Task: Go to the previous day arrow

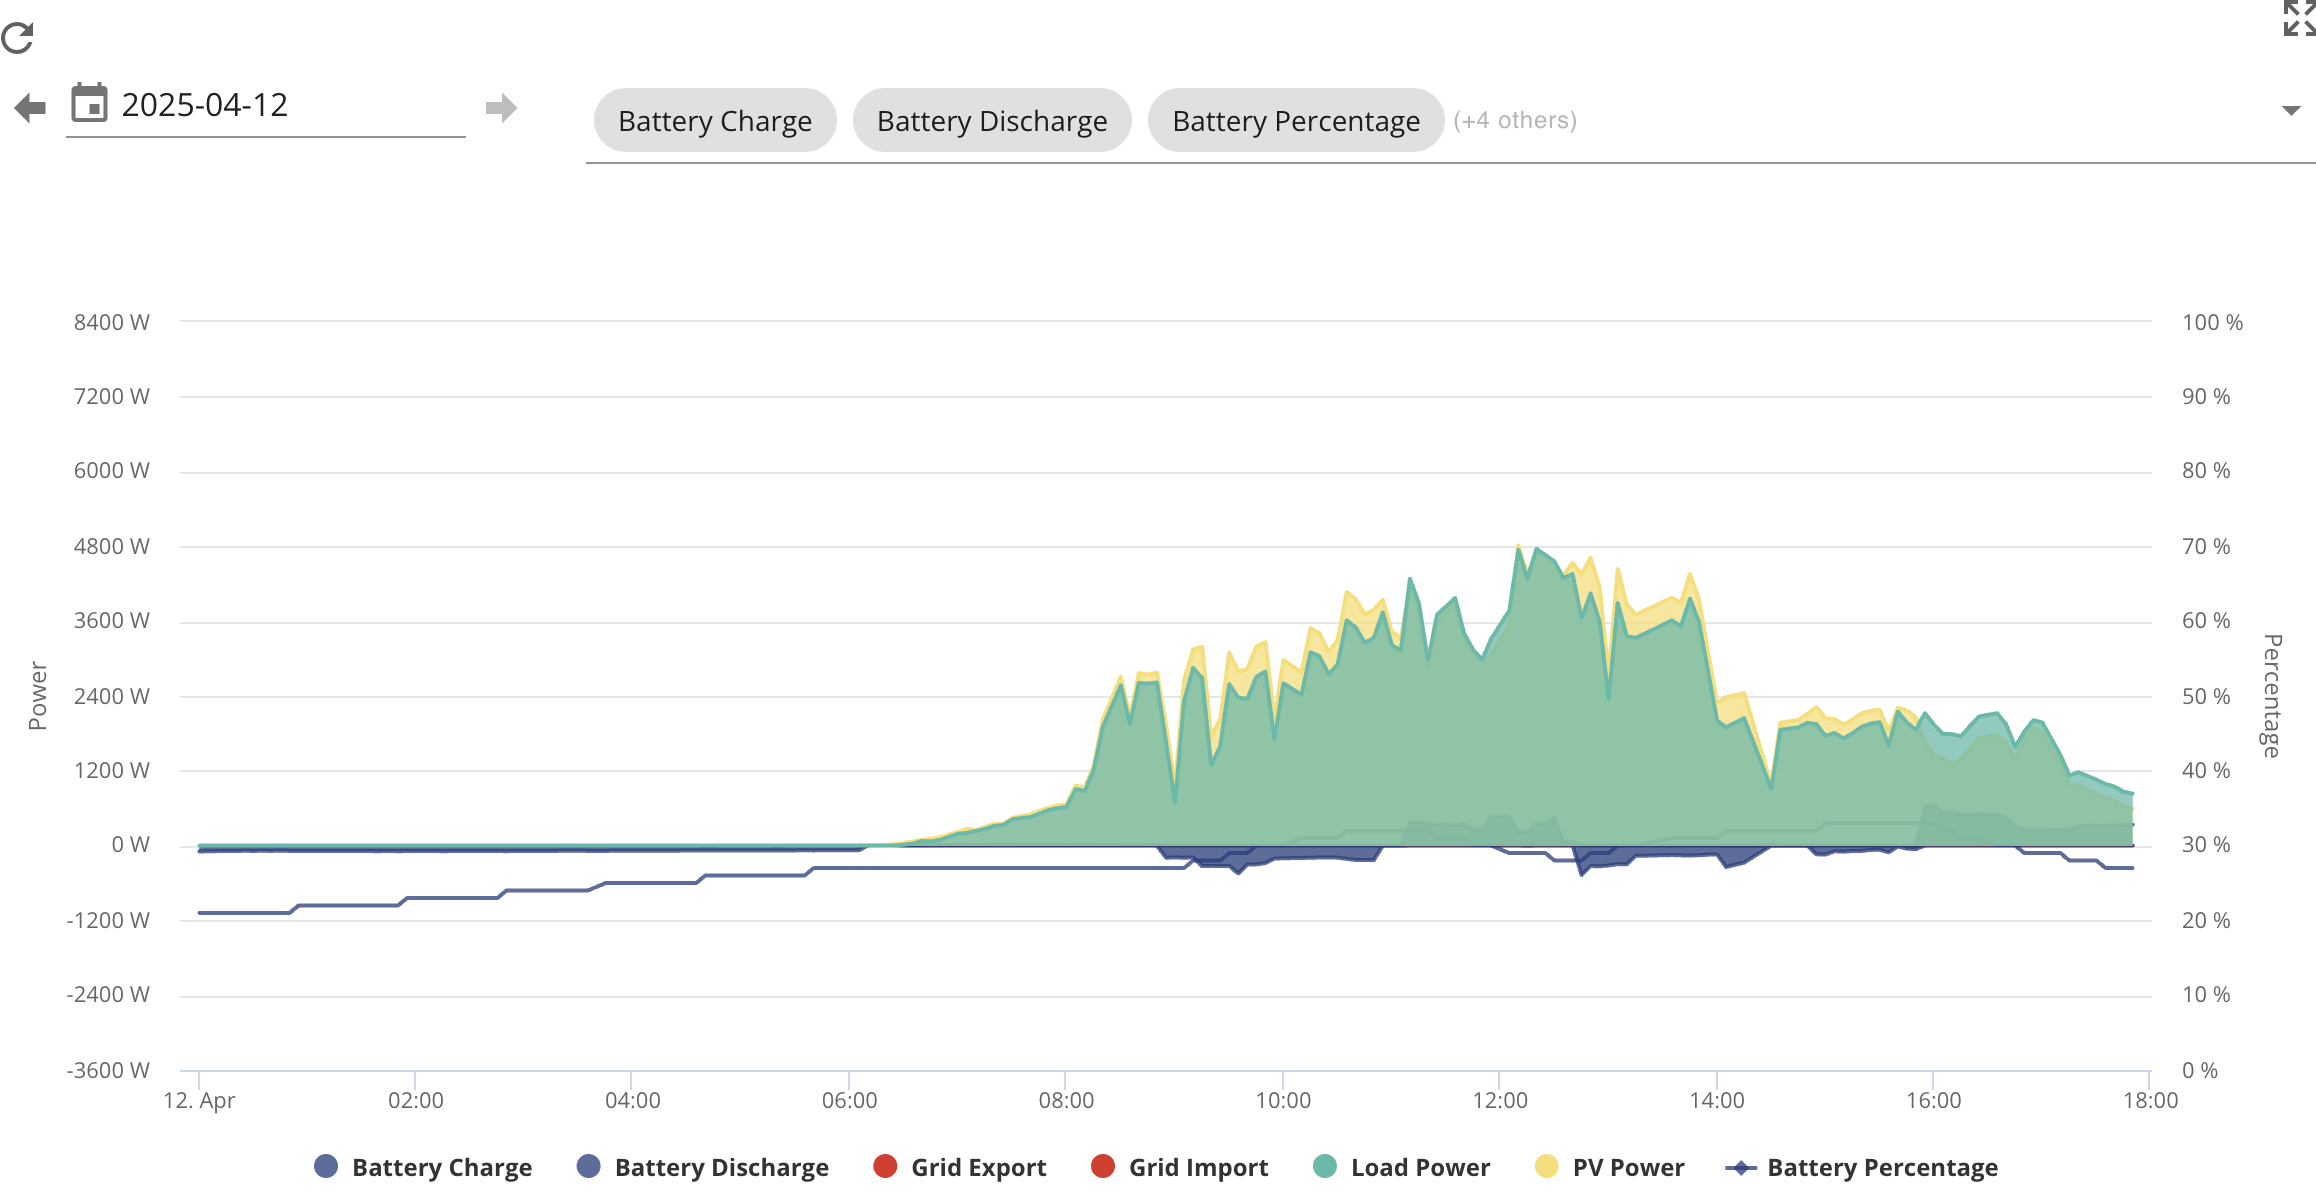Action: pyautogui.click(x=31, y=107)
